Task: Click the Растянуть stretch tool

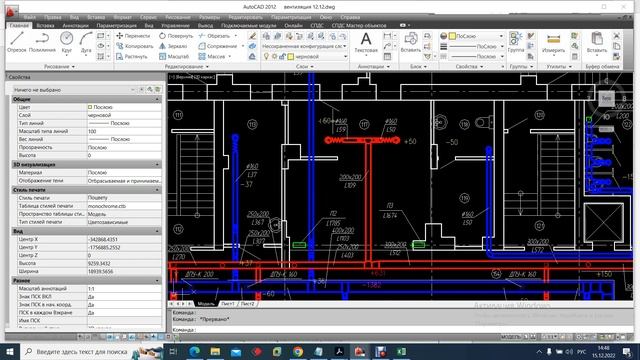Action: 132,56
